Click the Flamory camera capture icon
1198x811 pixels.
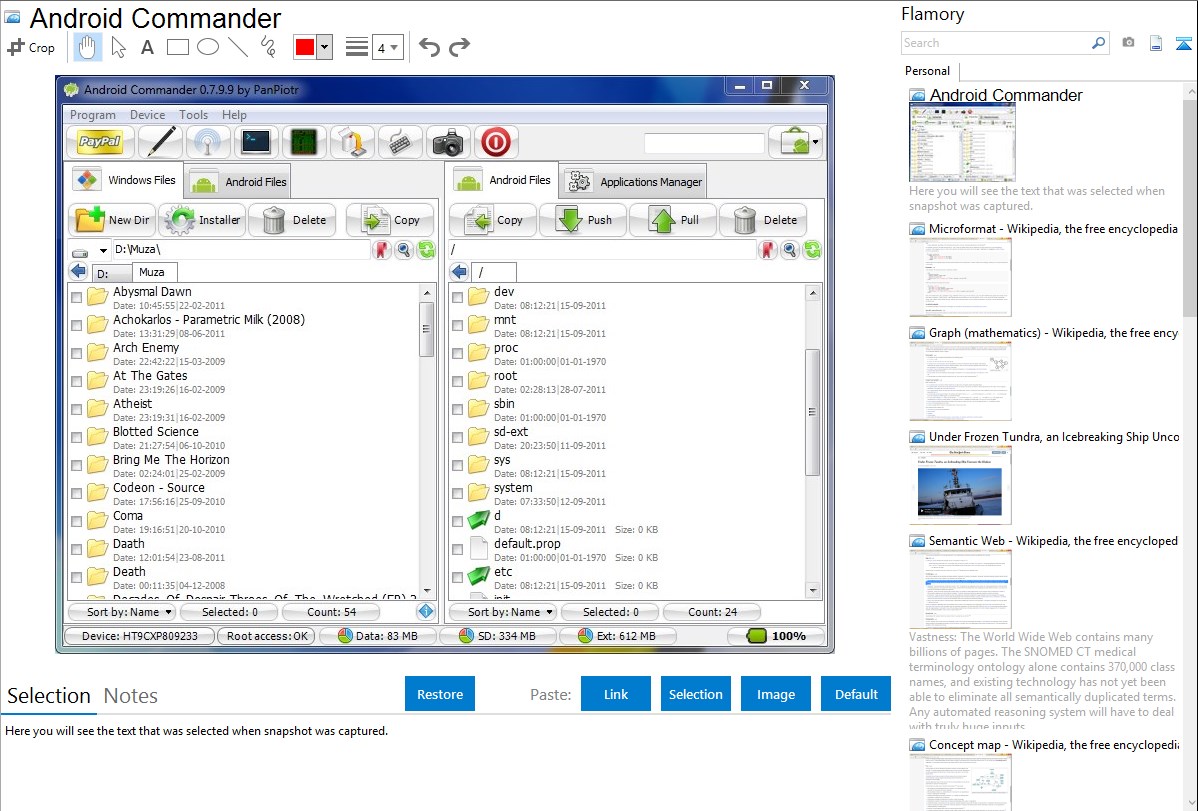click(x=1128, y=43)
